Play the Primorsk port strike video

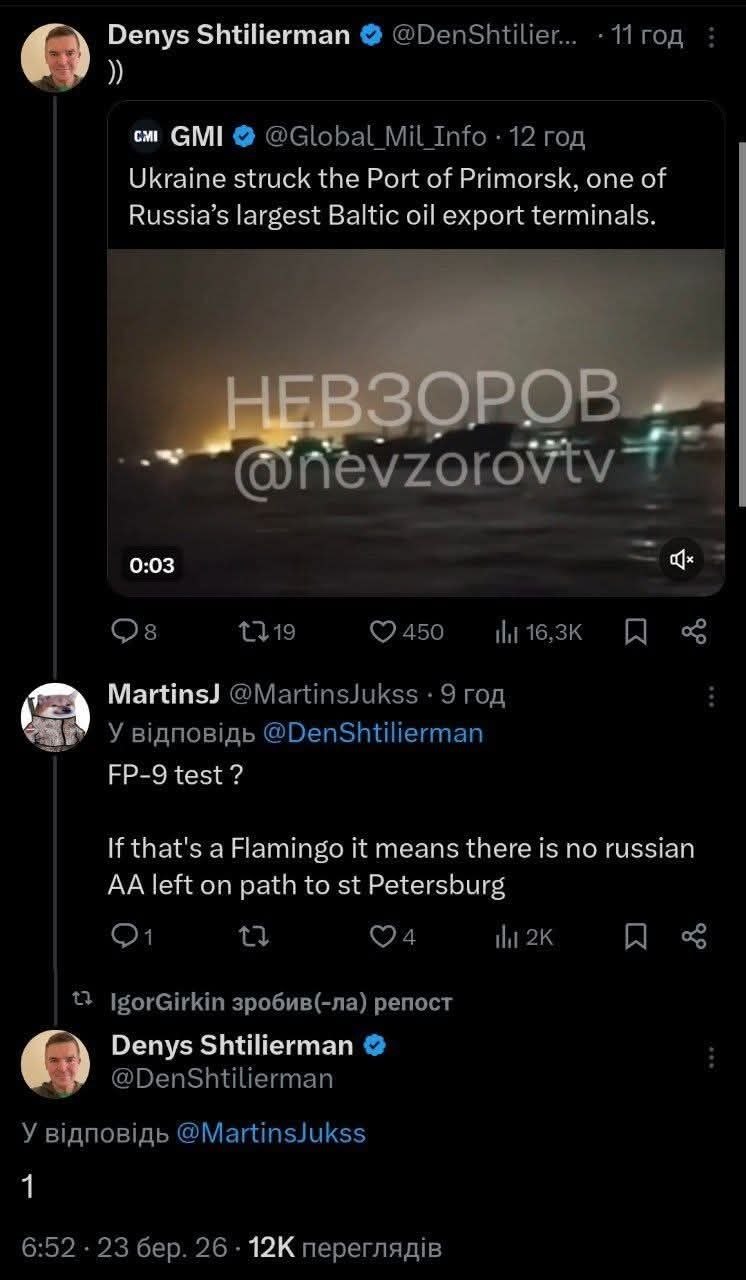click(416, 422)
